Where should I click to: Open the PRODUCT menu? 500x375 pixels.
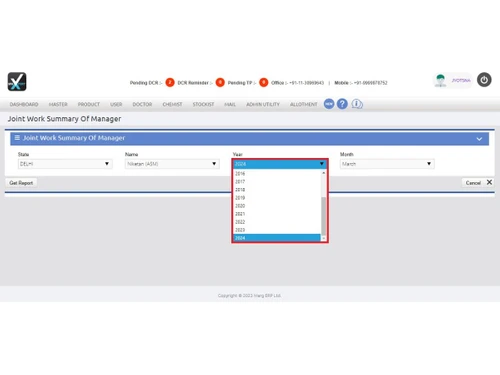pos(89,104)
